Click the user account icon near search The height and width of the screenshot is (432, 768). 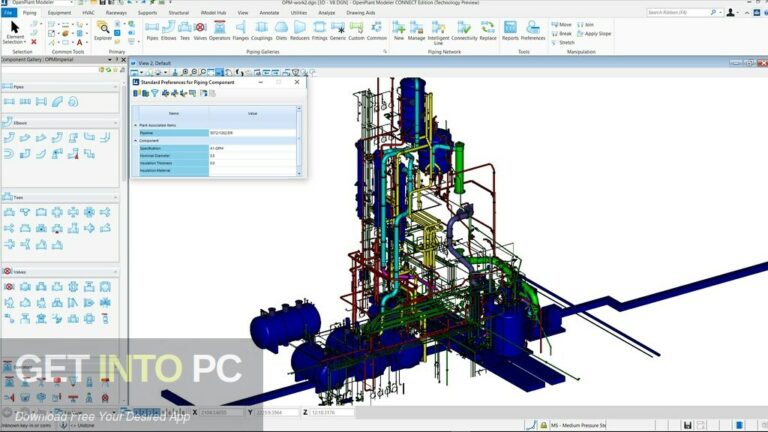click(730, 12)
